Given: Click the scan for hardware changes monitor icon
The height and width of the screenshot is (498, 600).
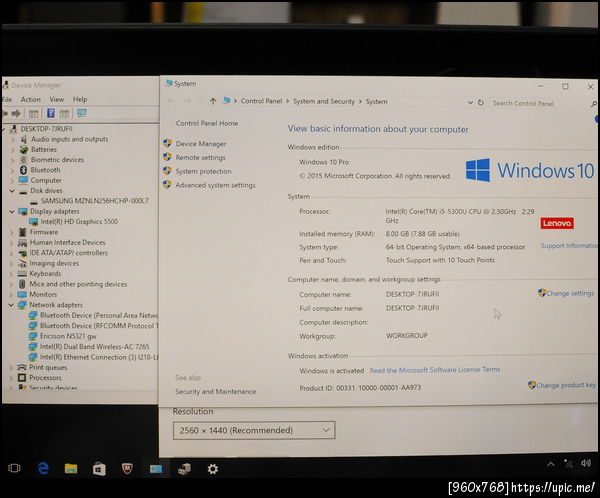Looking at the screenshot, I should pyautogui.click(x=82, y=113).
